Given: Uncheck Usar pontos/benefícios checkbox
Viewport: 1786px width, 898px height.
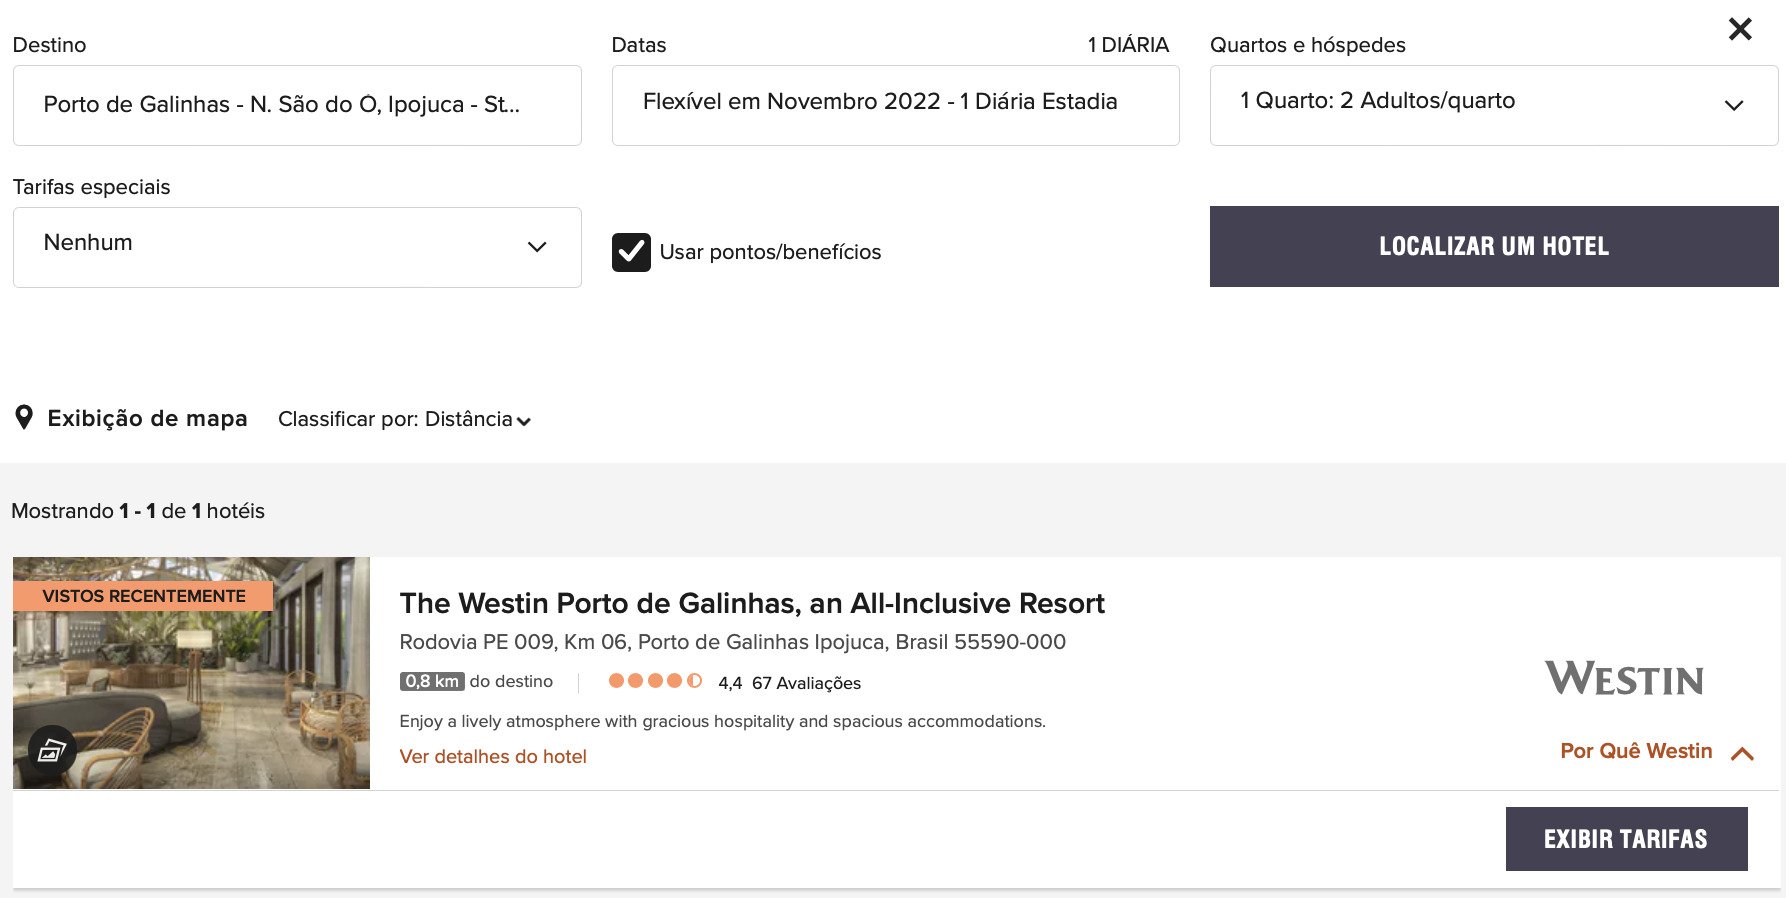Looking at the screenshot, I should point(631,252).
